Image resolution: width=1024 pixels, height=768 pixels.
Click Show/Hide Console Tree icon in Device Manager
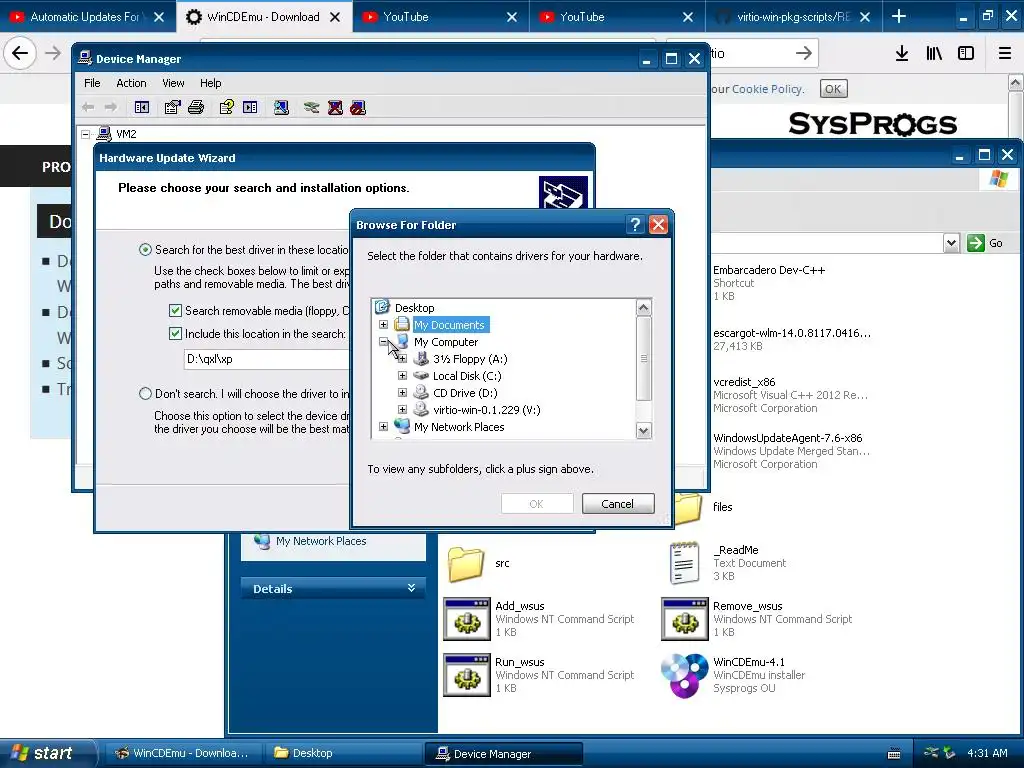142,107
